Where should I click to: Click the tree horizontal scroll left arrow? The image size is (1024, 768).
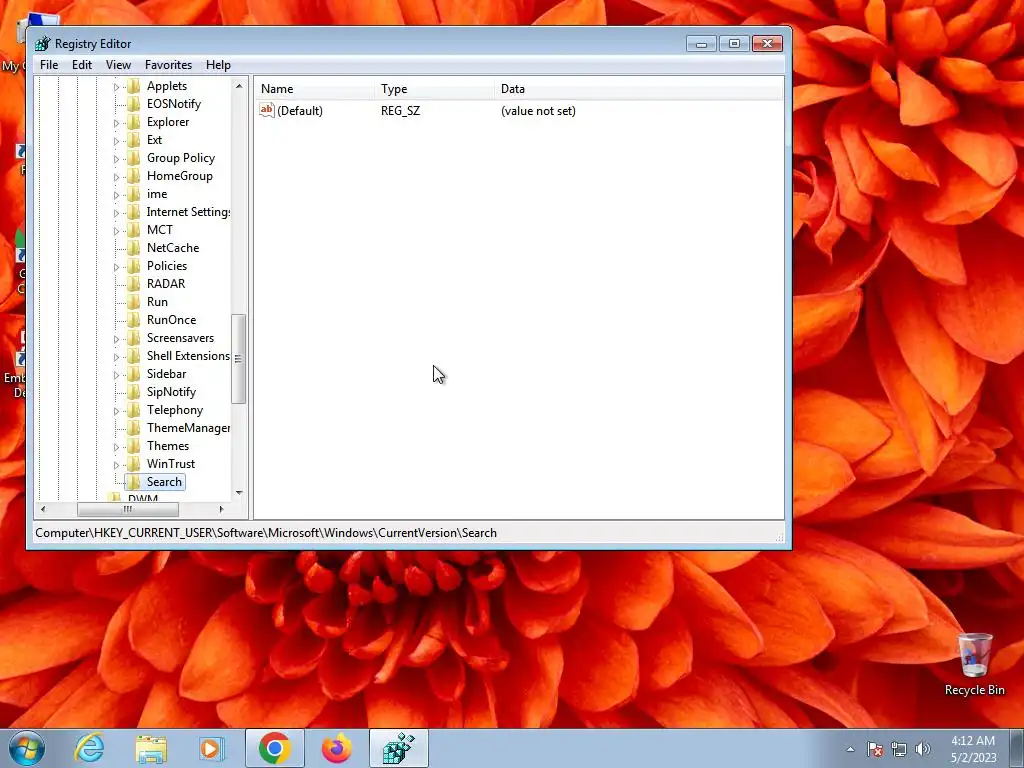pyautogui.click(x=44, y=509)
